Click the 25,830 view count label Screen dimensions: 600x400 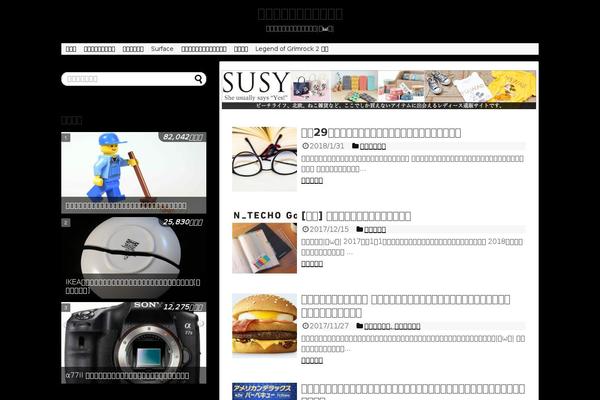pyautogui.click(x=183, y=222)
